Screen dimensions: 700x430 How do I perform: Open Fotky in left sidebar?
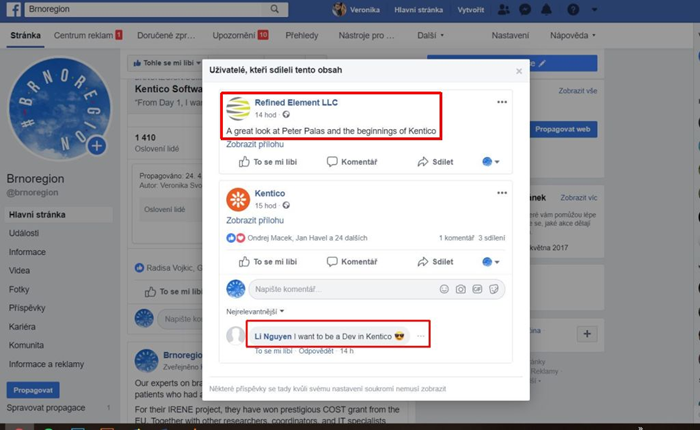click(x=19, y=289)
